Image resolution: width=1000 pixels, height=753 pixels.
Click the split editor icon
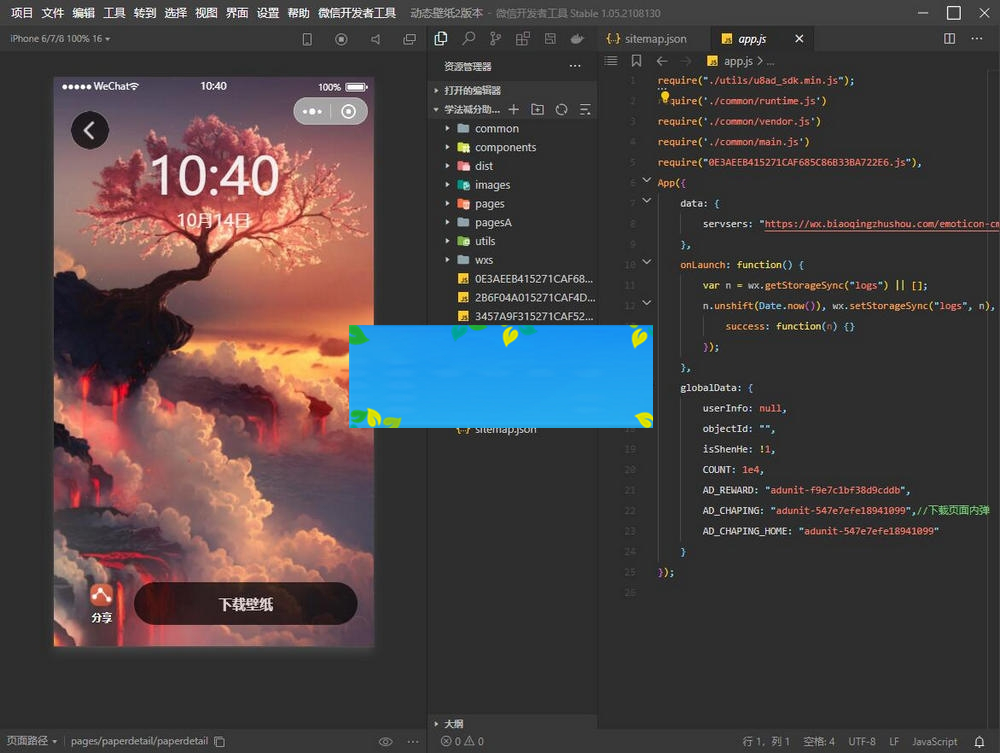pos(950,39)
